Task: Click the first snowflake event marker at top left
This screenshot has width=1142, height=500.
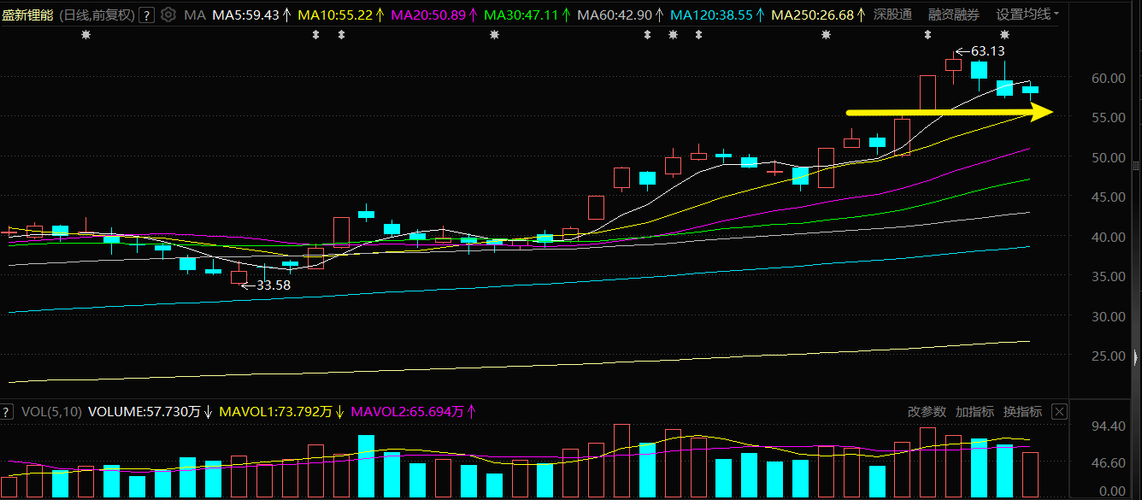Action: pyautogui.click(x=86, y=35)
